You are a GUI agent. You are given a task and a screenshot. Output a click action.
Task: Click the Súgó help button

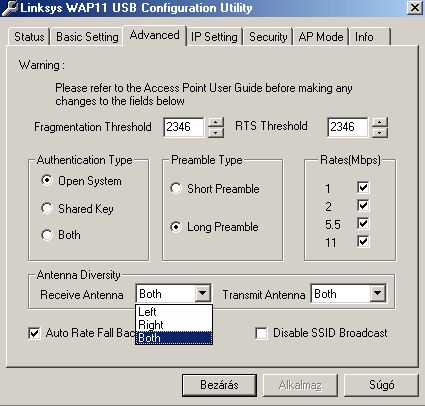(x=381, y=385)
